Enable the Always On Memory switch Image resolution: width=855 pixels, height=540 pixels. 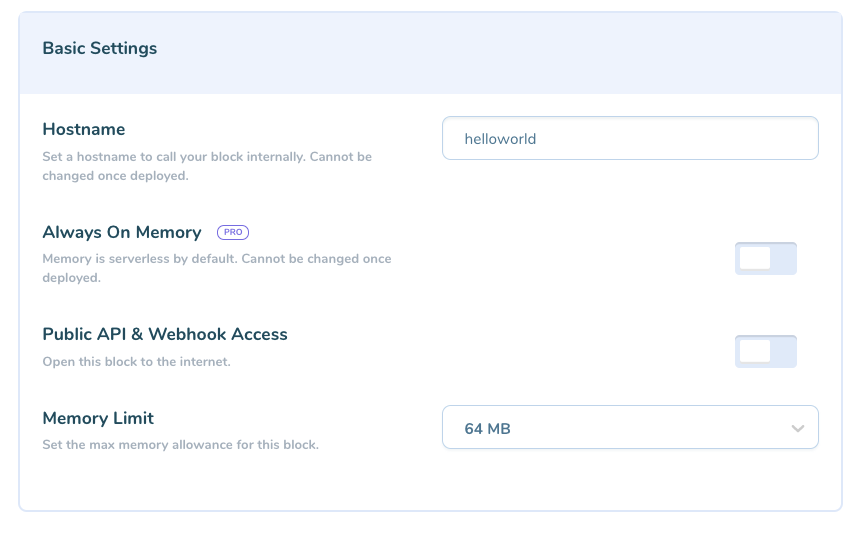pyautogui.click(x=766, y=259)
